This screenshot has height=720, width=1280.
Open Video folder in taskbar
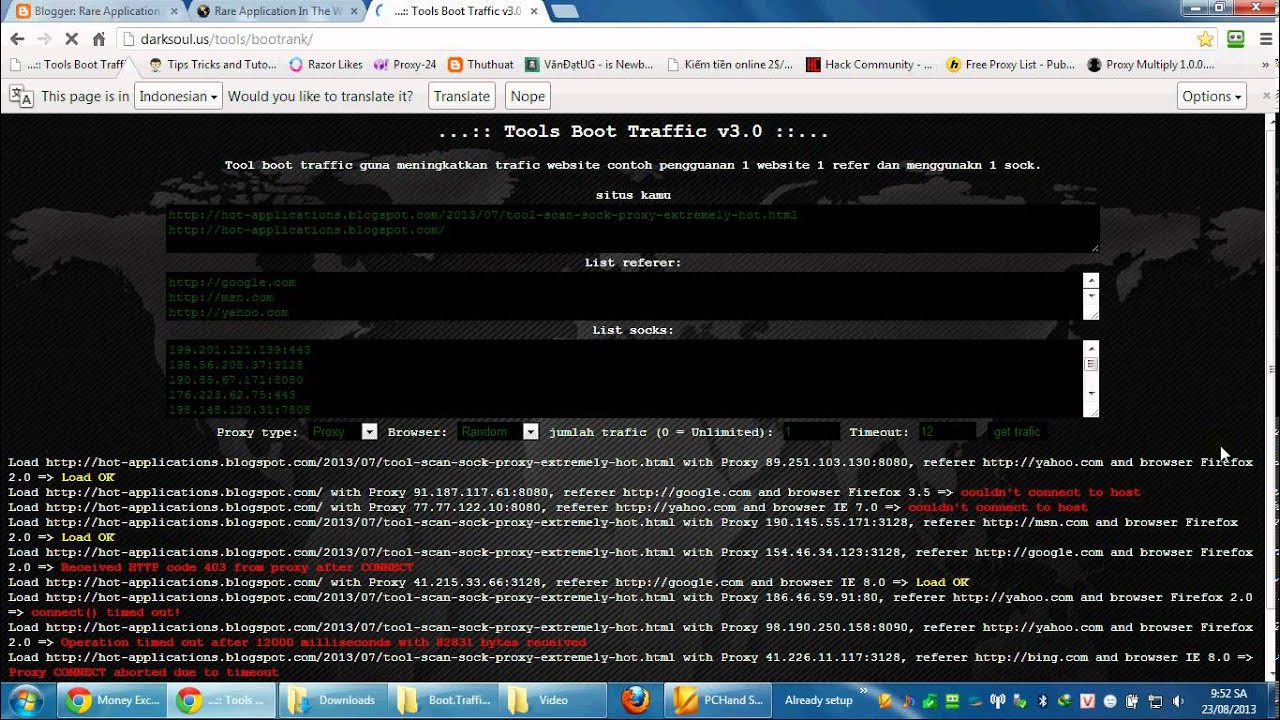pyautogui.click(x=552, y=700)
